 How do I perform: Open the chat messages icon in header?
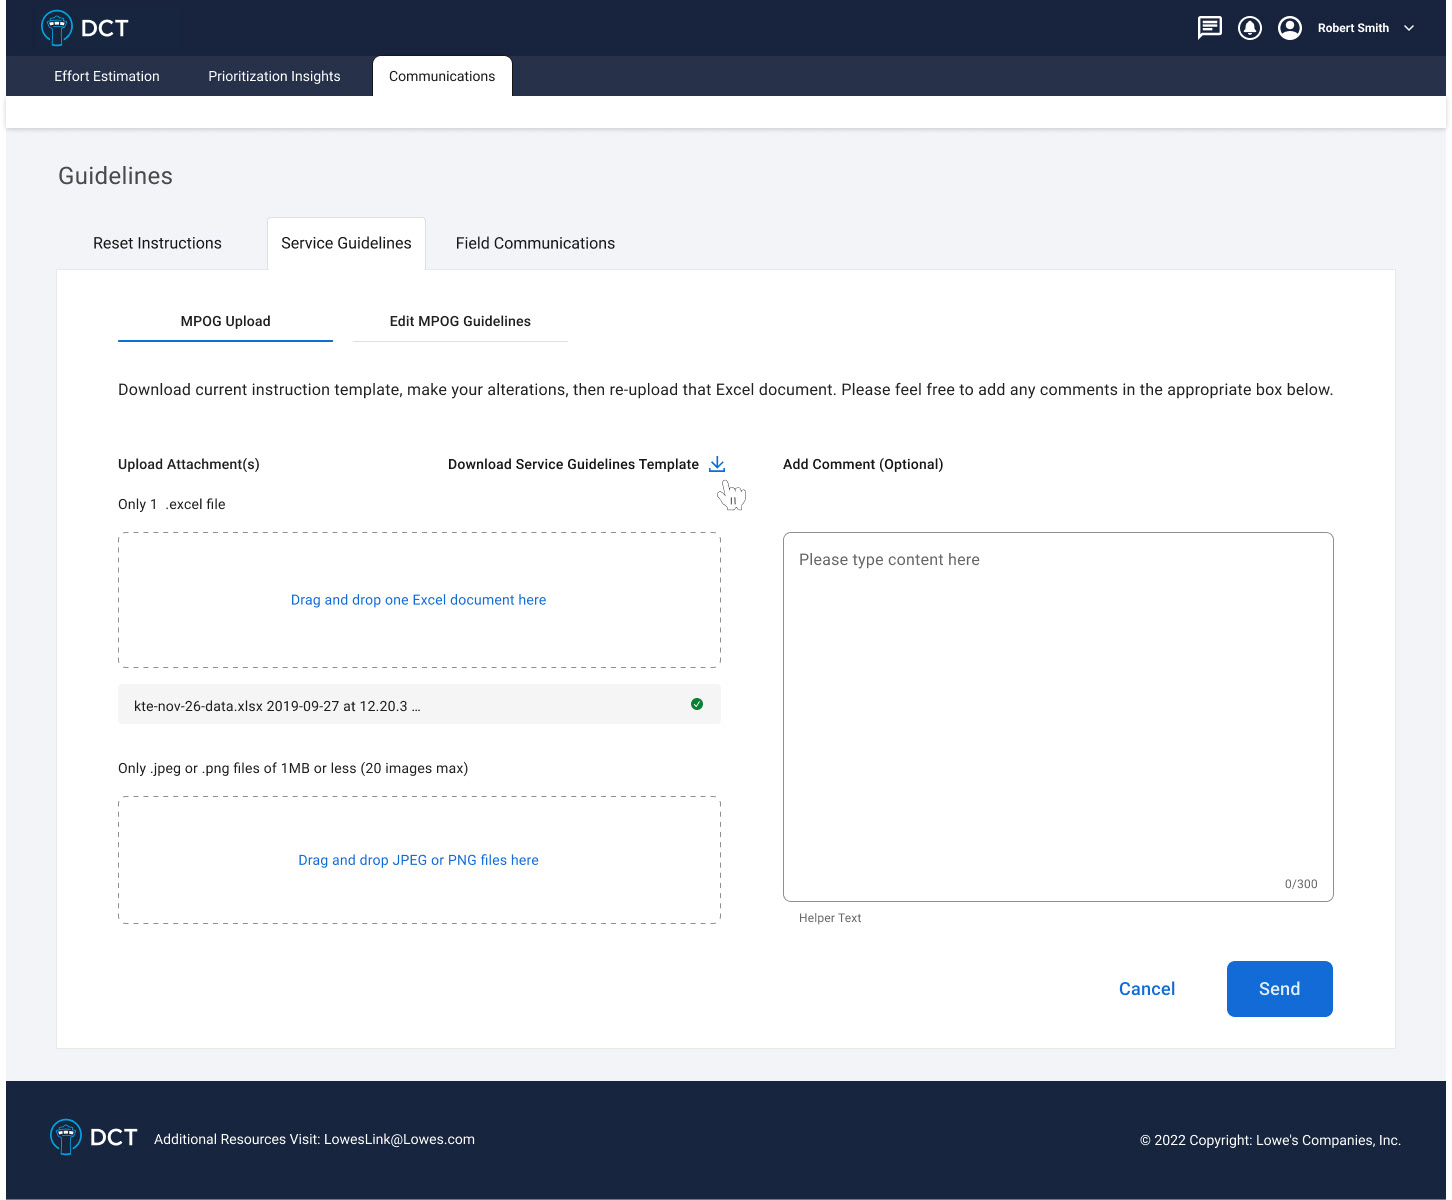[x=1209, y=28]
